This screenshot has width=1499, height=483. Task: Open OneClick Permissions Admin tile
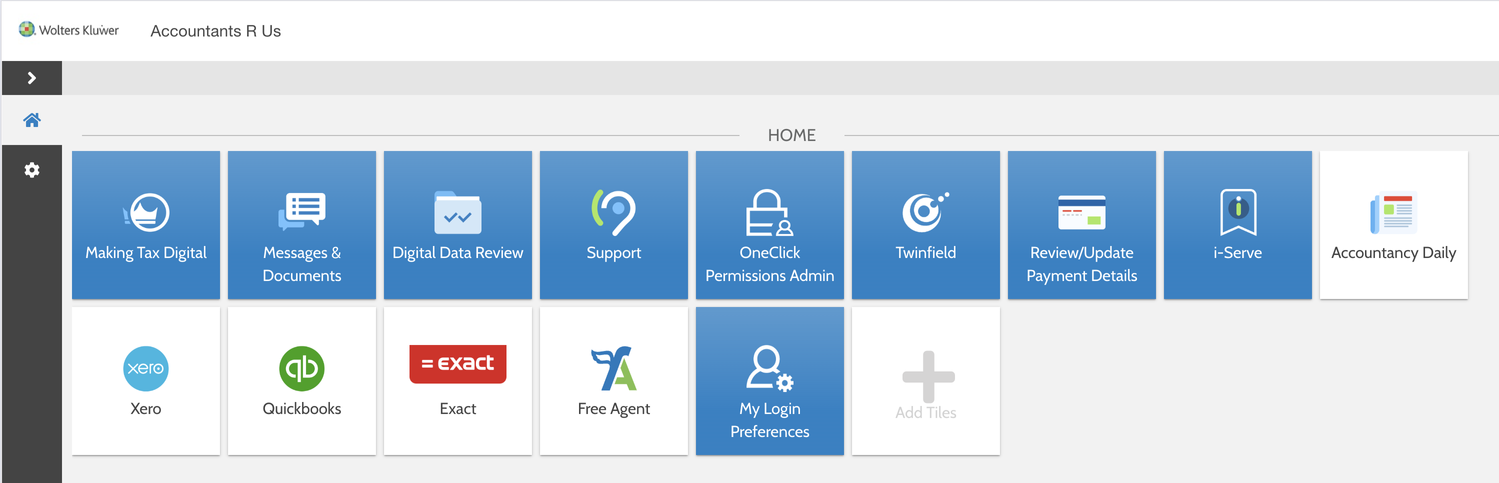tap(770, 225)
